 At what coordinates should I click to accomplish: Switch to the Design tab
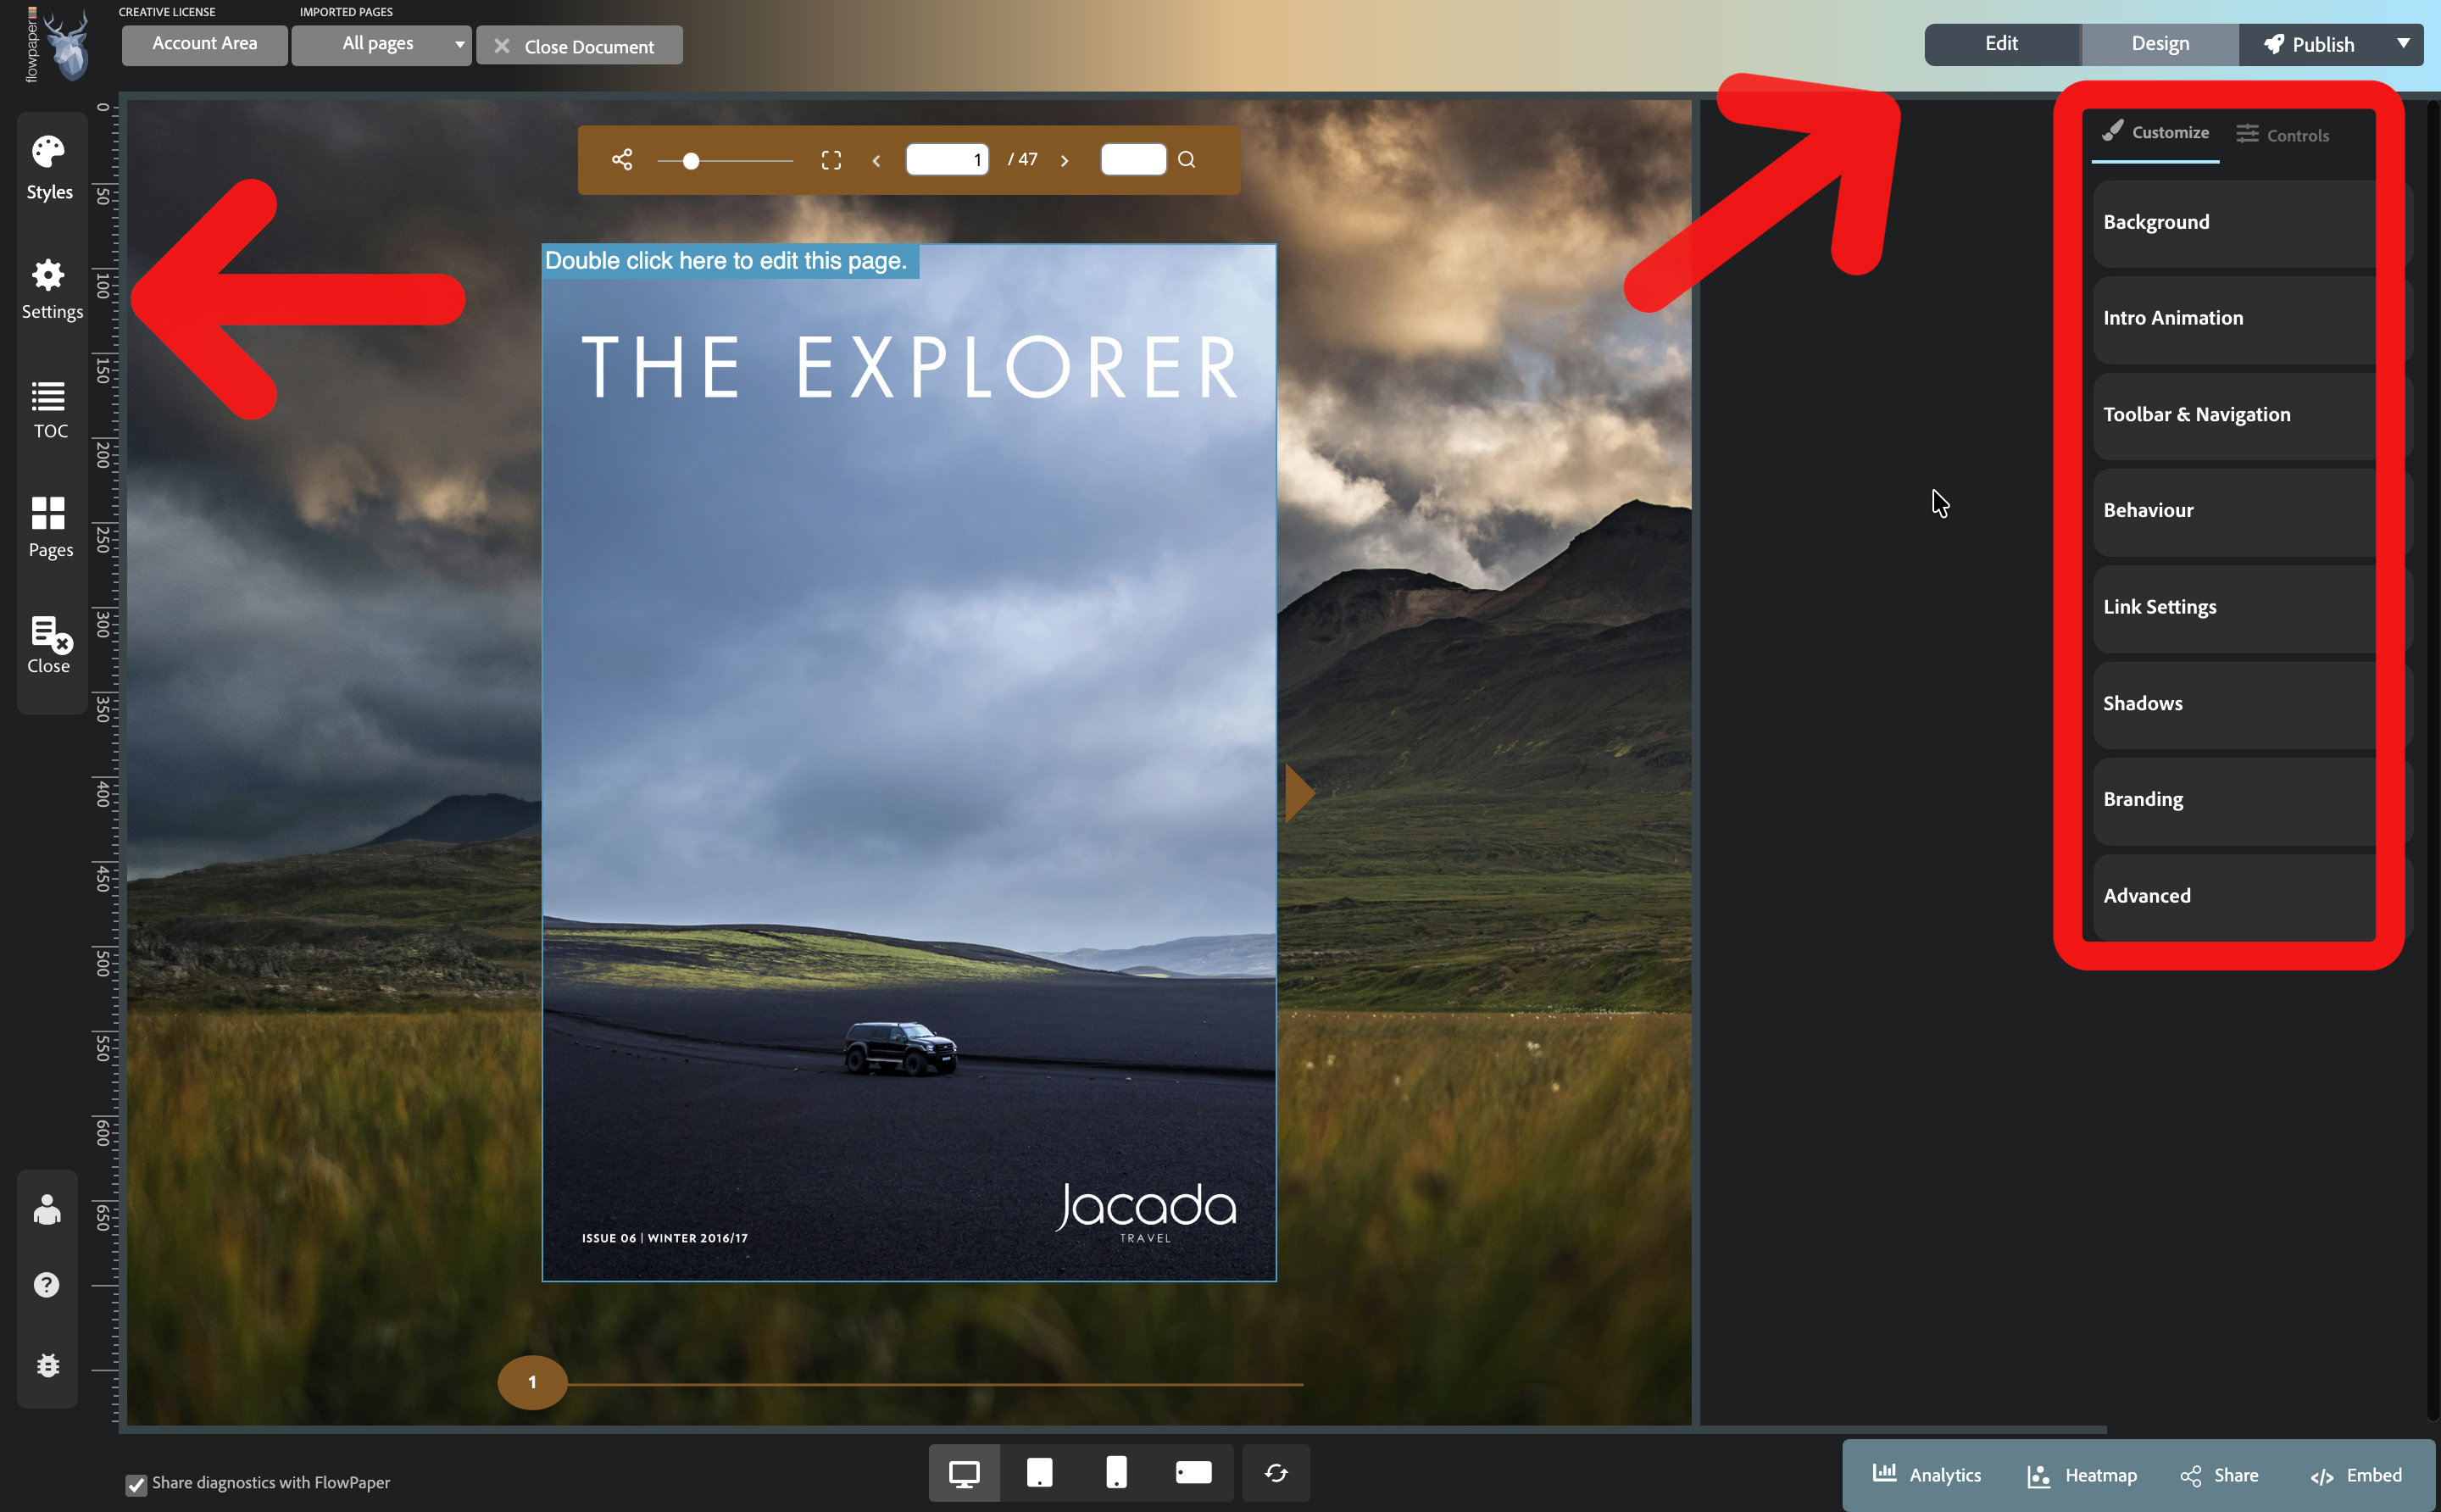pyautogui.click(x=2160, y=44)
